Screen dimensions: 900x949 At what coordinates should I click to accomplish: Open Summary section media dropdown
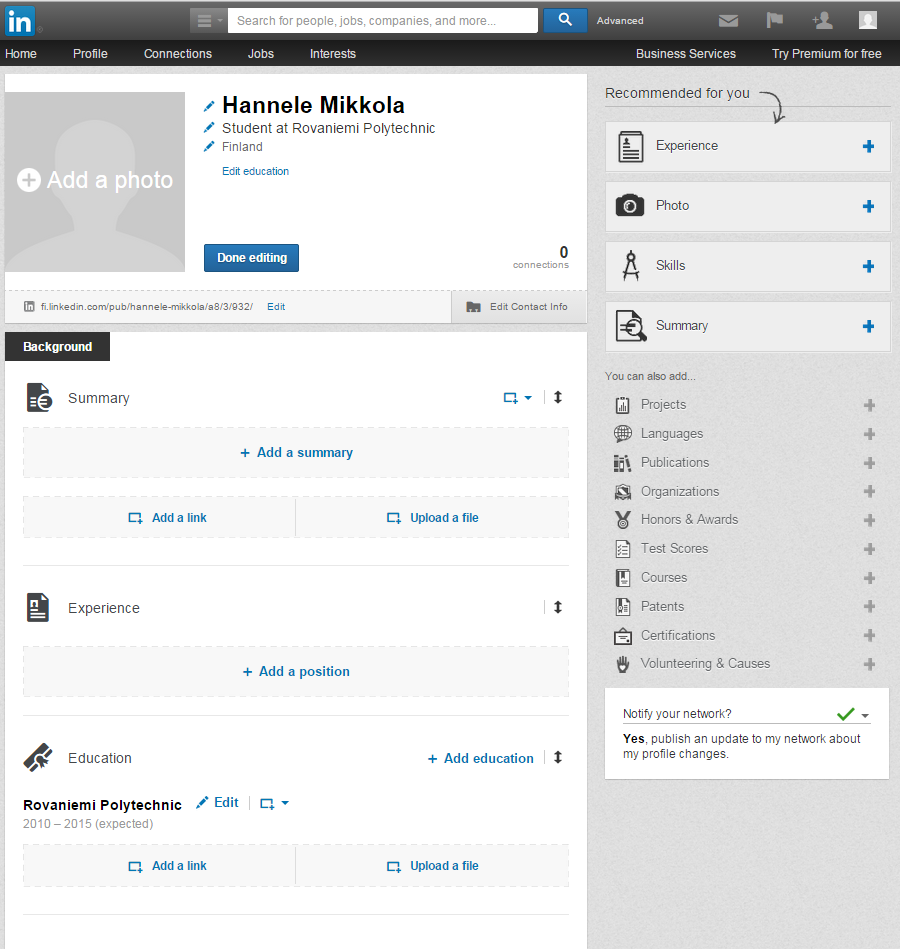pos(517,398)
